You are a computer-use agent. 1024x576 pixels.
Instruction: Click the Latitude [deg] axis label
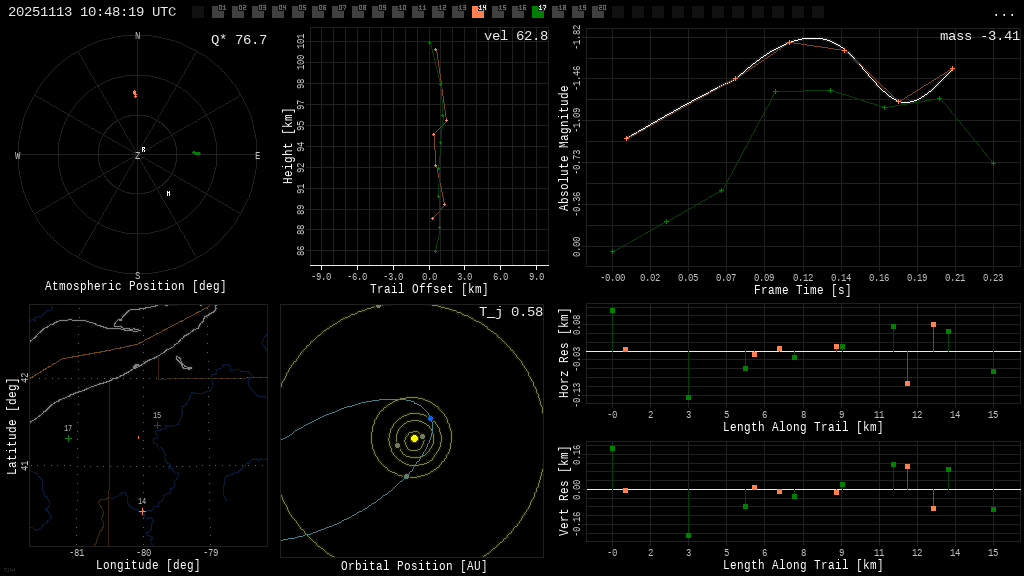(12, 426)
